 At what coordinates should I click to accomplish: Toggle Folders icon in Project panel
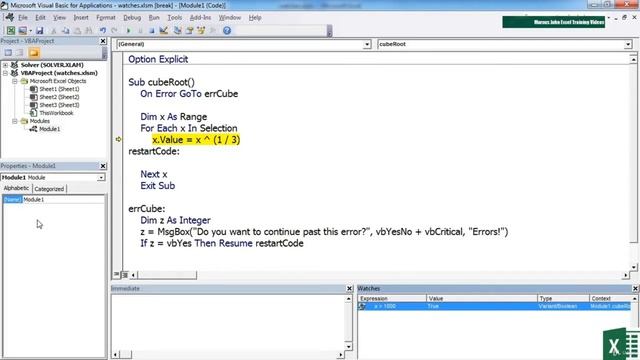pyautogui.click(x=34, y=53)
